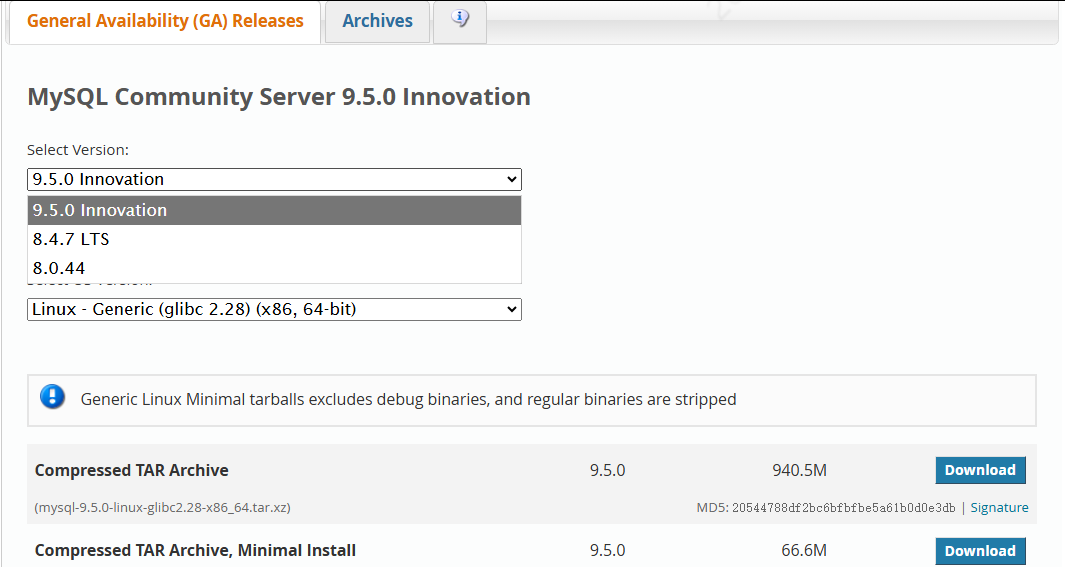Click the MySQL Community Server 9.5.0 Innovation heading
Screen dimensions: 1065x567
[278, 97]
